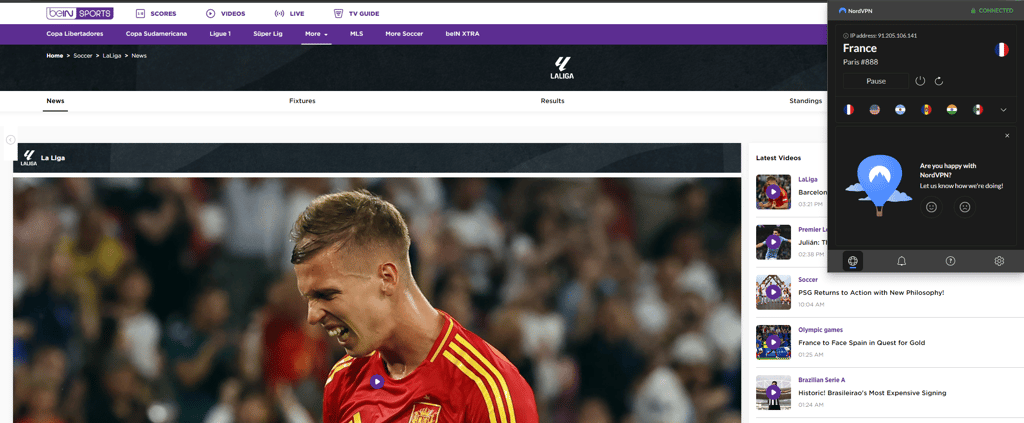The width and height of the screenshot is (1024, 423).
Task: Go to Copa Sudamericana page
Action: [x=156, y=33]
